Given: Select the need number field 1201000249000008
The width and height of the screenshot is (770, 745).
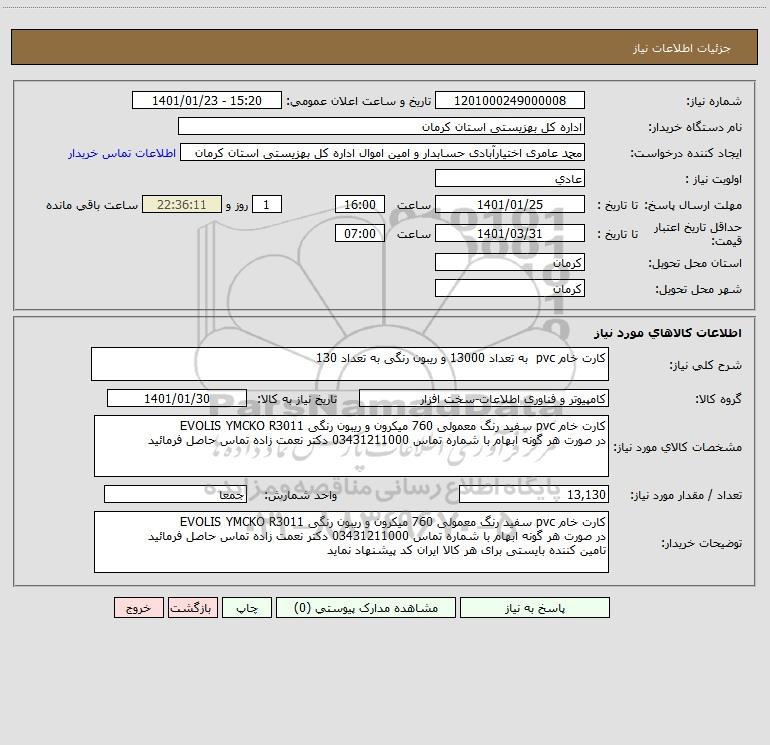Looking at the screenshot, I should point(510,100).
